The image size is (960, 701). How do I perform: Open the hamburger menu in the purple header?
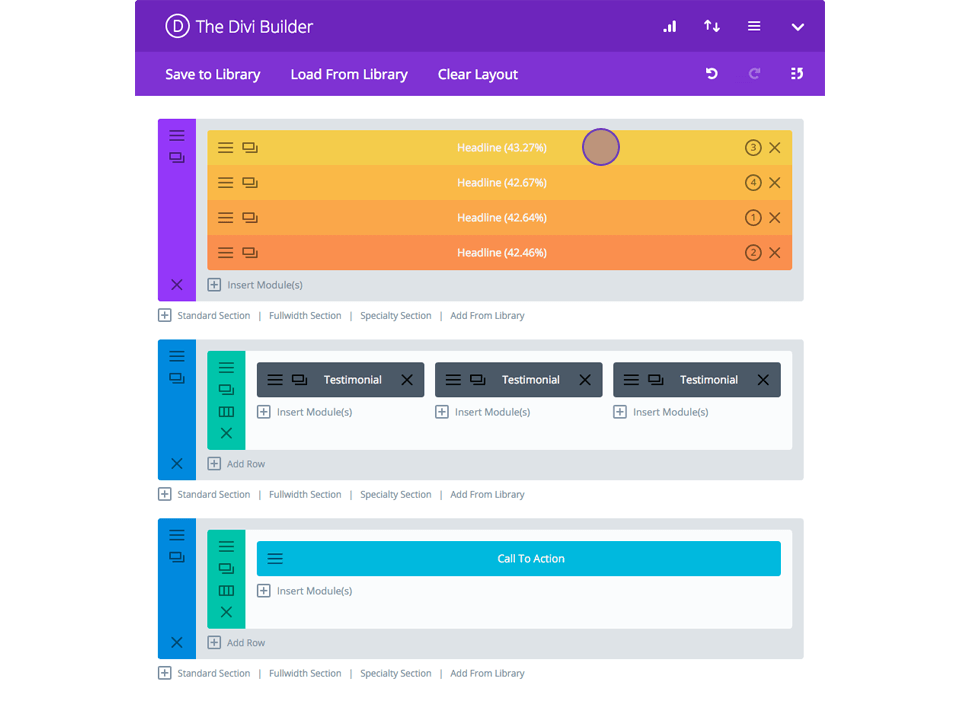[x=753, y=26]
